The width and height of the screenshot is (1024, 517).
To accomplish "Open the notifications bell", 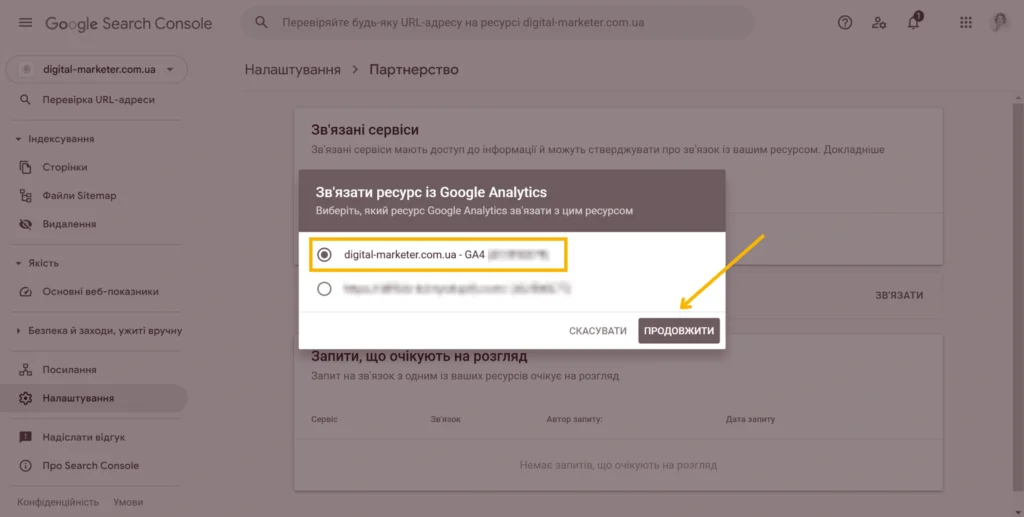I will pyautogui.click(x=914, y=22).
